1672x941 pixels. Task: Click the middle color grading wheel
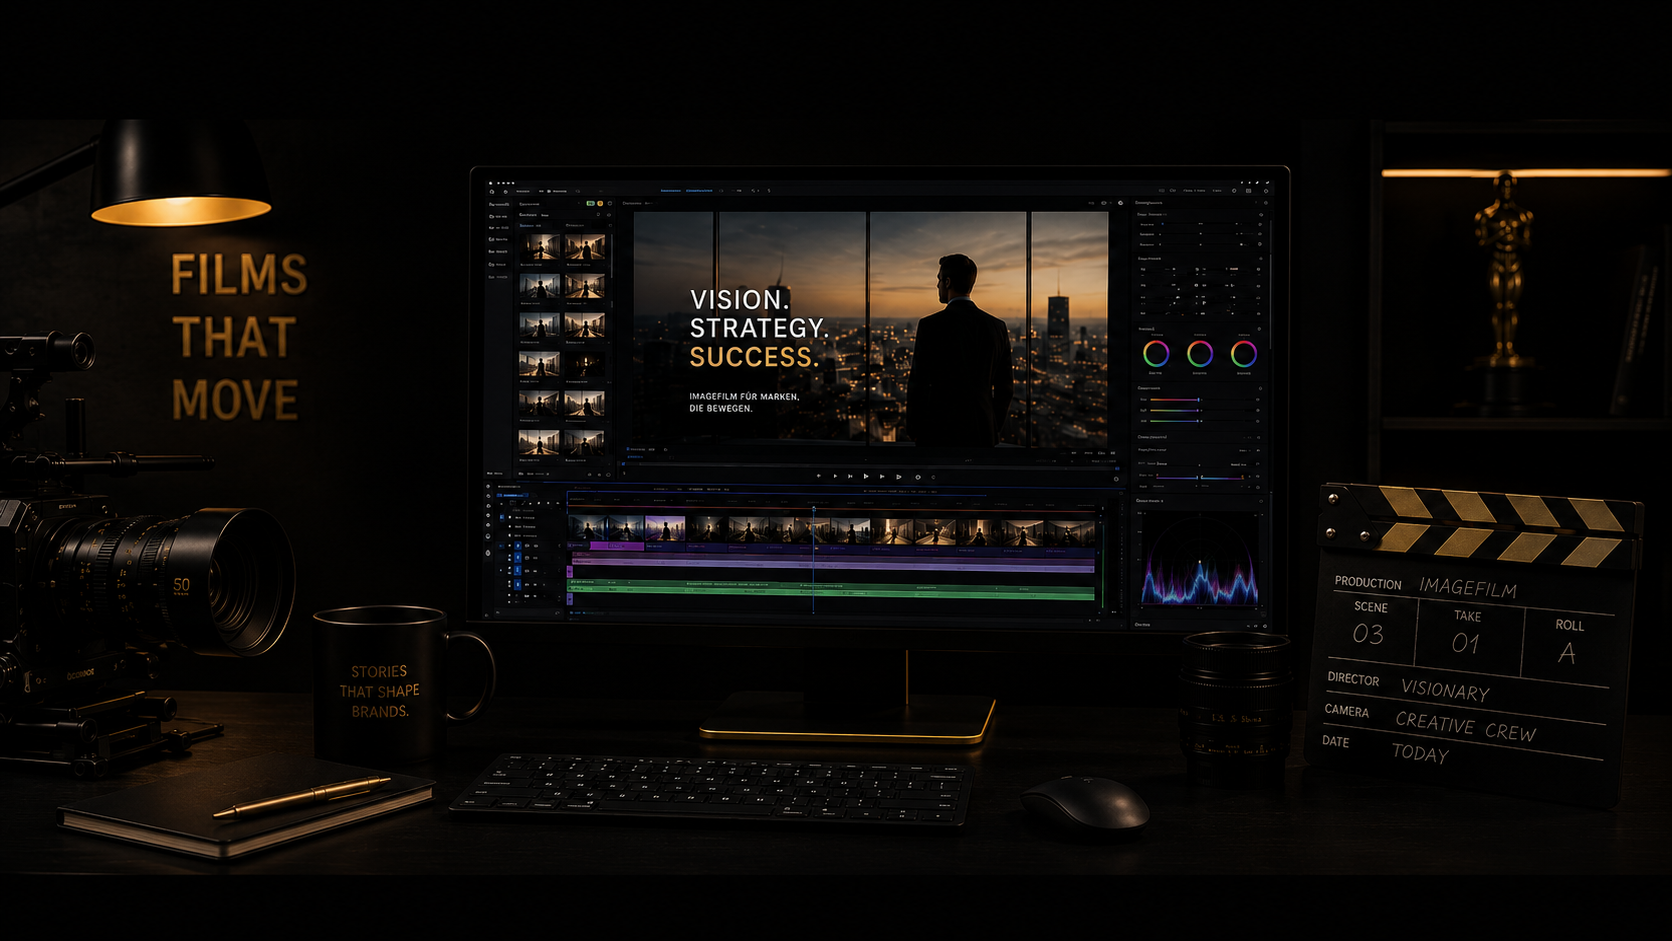point(1200,353)
